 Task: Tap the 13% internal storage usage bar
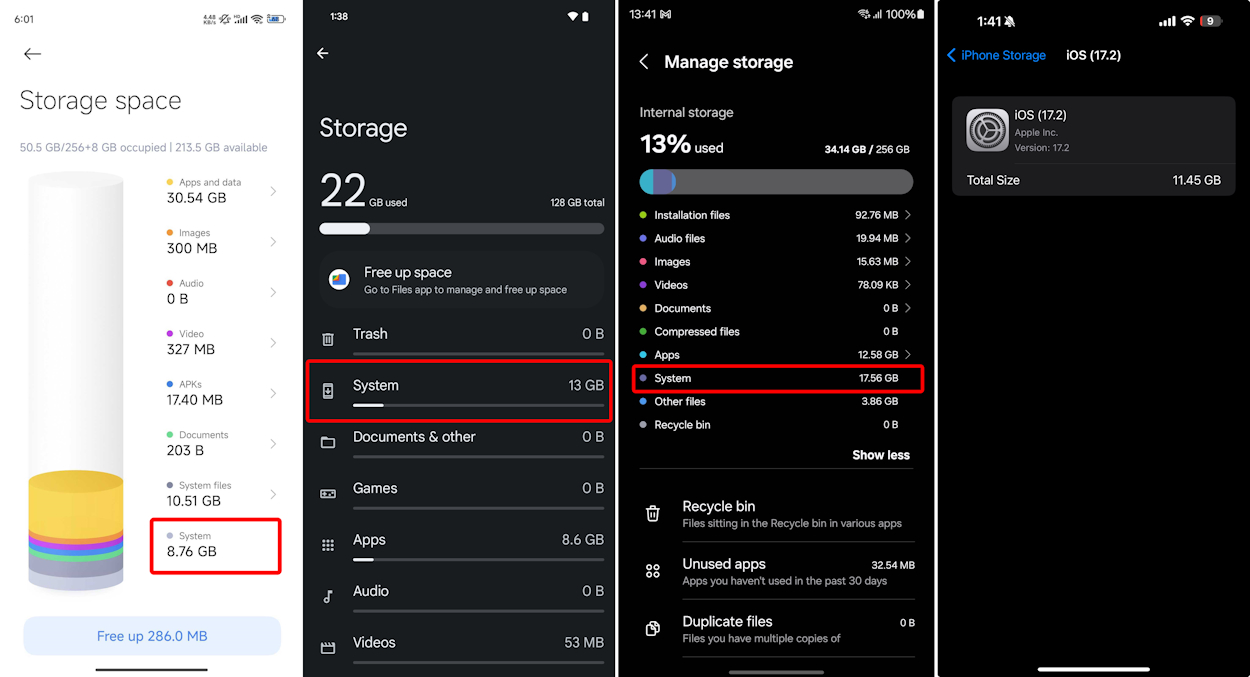tap(776, 182)
